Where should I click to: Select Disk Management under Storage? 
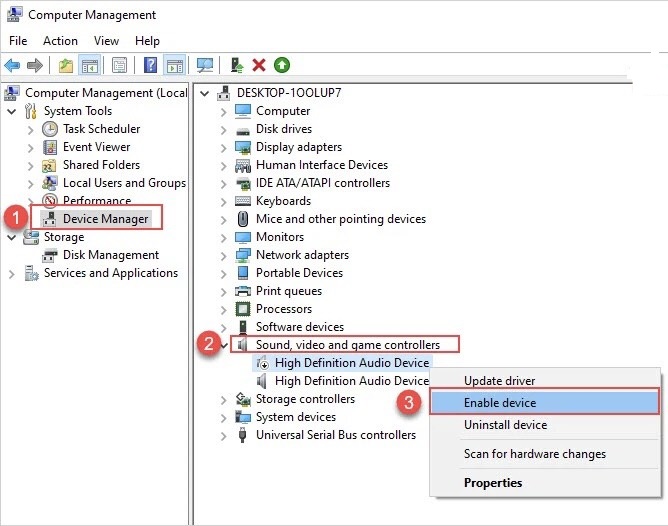(x=111, y=255)
